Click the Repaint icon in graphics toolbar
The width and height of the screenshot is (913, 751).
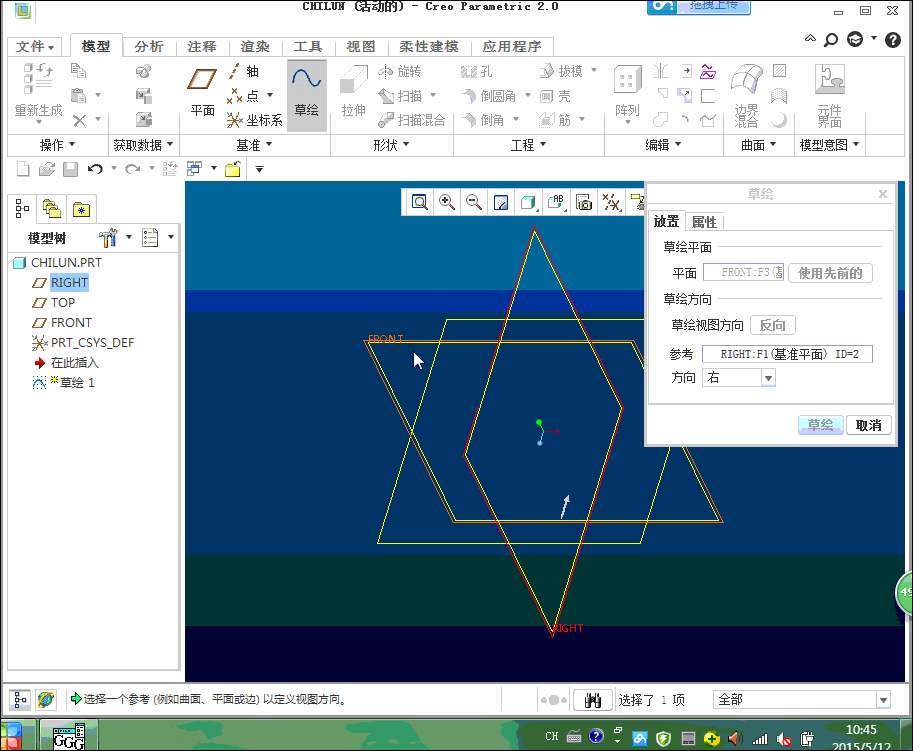(x=501, y=202)
